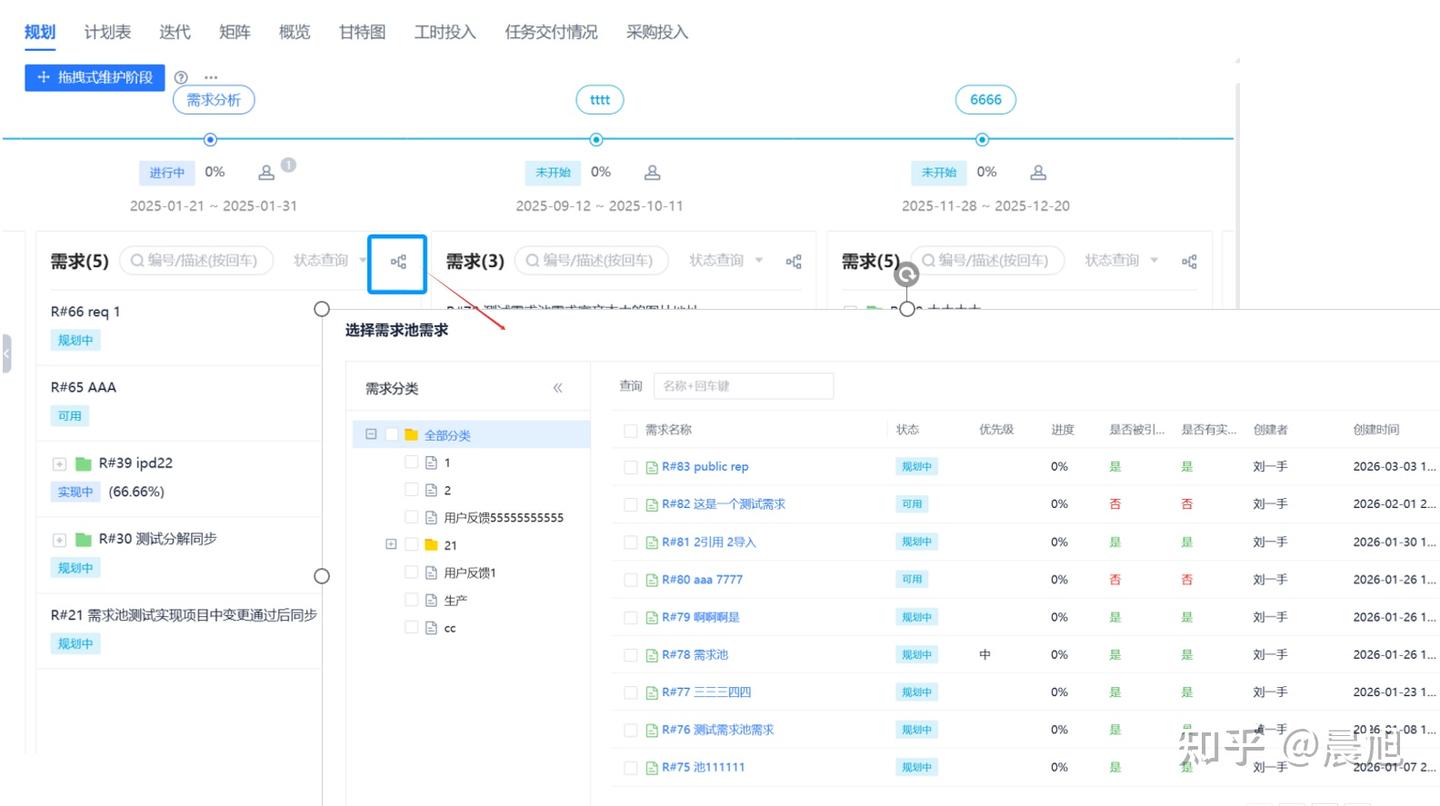1440x806 pixels.
Task: Check the box for R#79 啊啊啊是
Action: [630, 617]
